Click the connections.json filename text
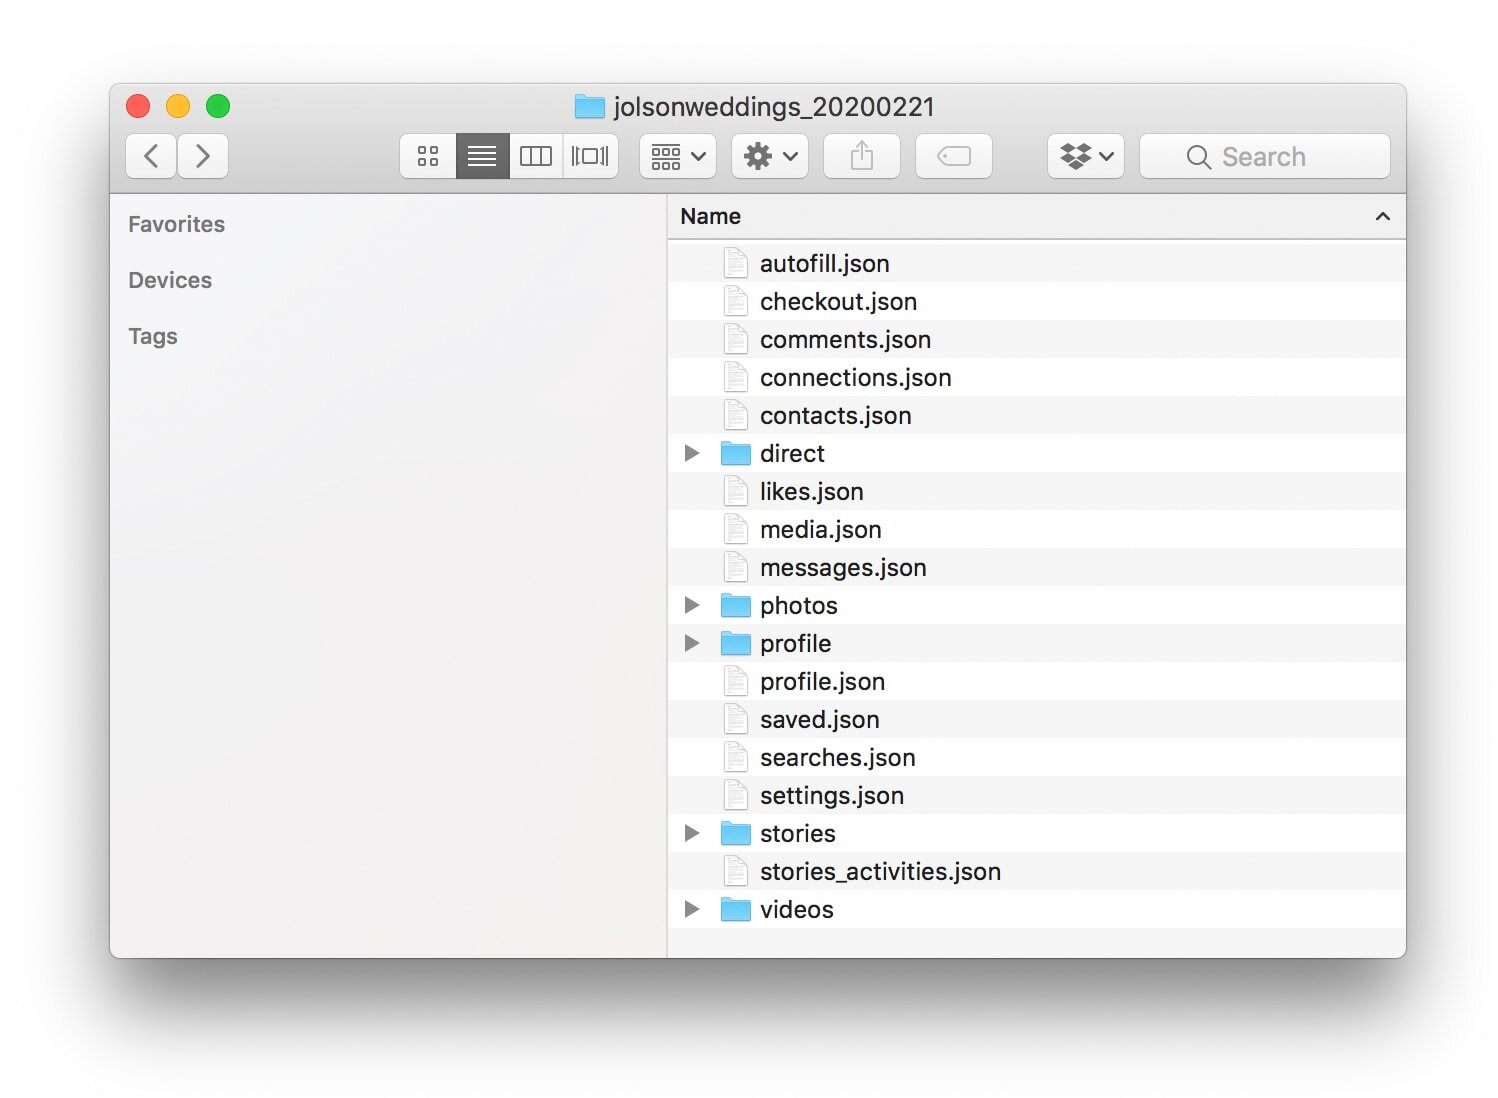The image size is (1498, 1098). 856,377
